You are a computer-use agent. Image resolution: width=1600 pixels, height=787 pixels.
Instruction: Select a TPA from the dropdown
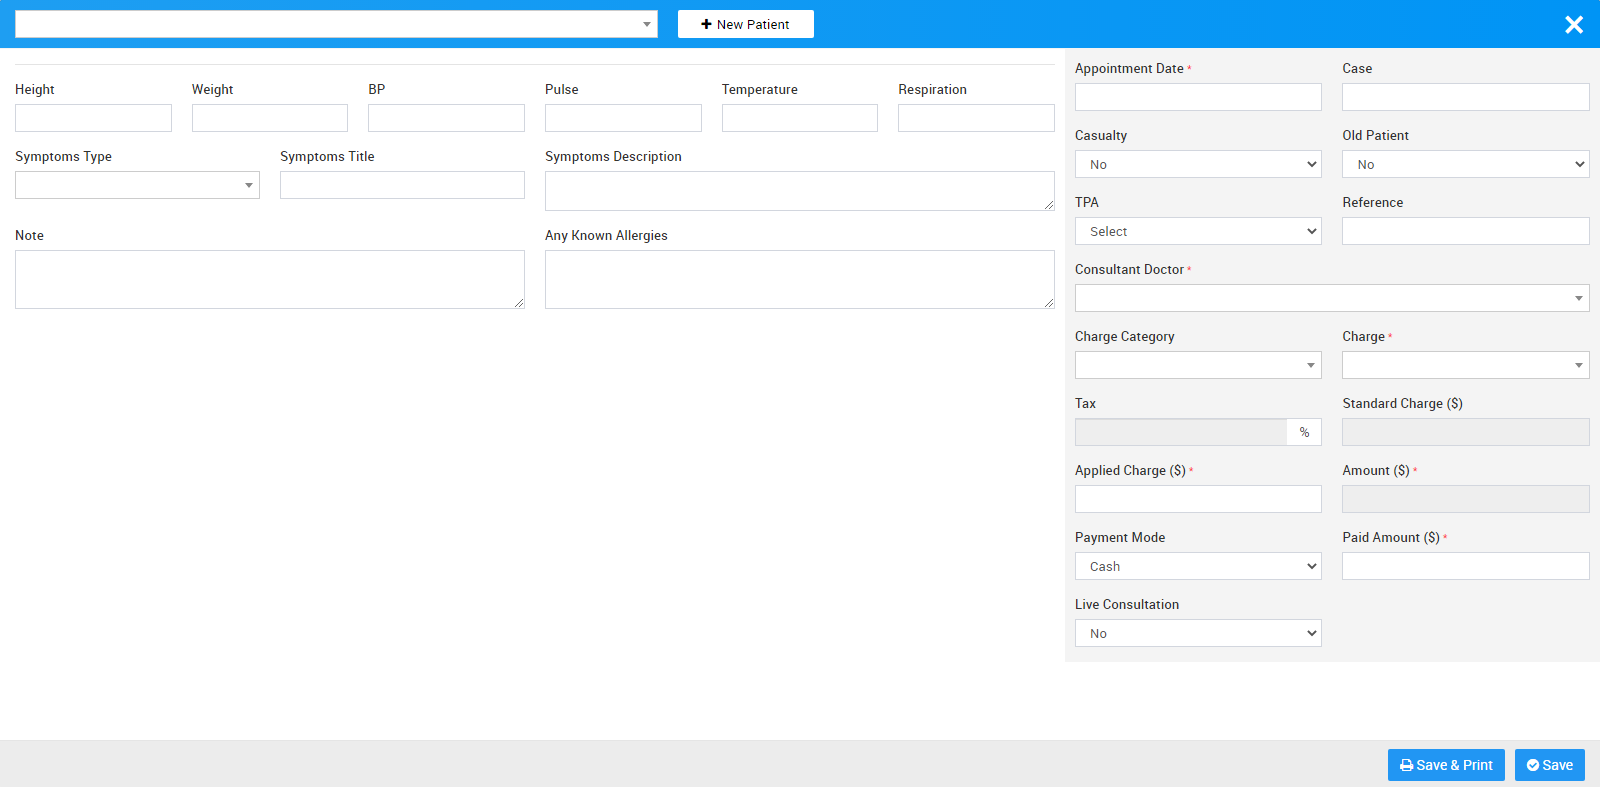coord(1197,231)
